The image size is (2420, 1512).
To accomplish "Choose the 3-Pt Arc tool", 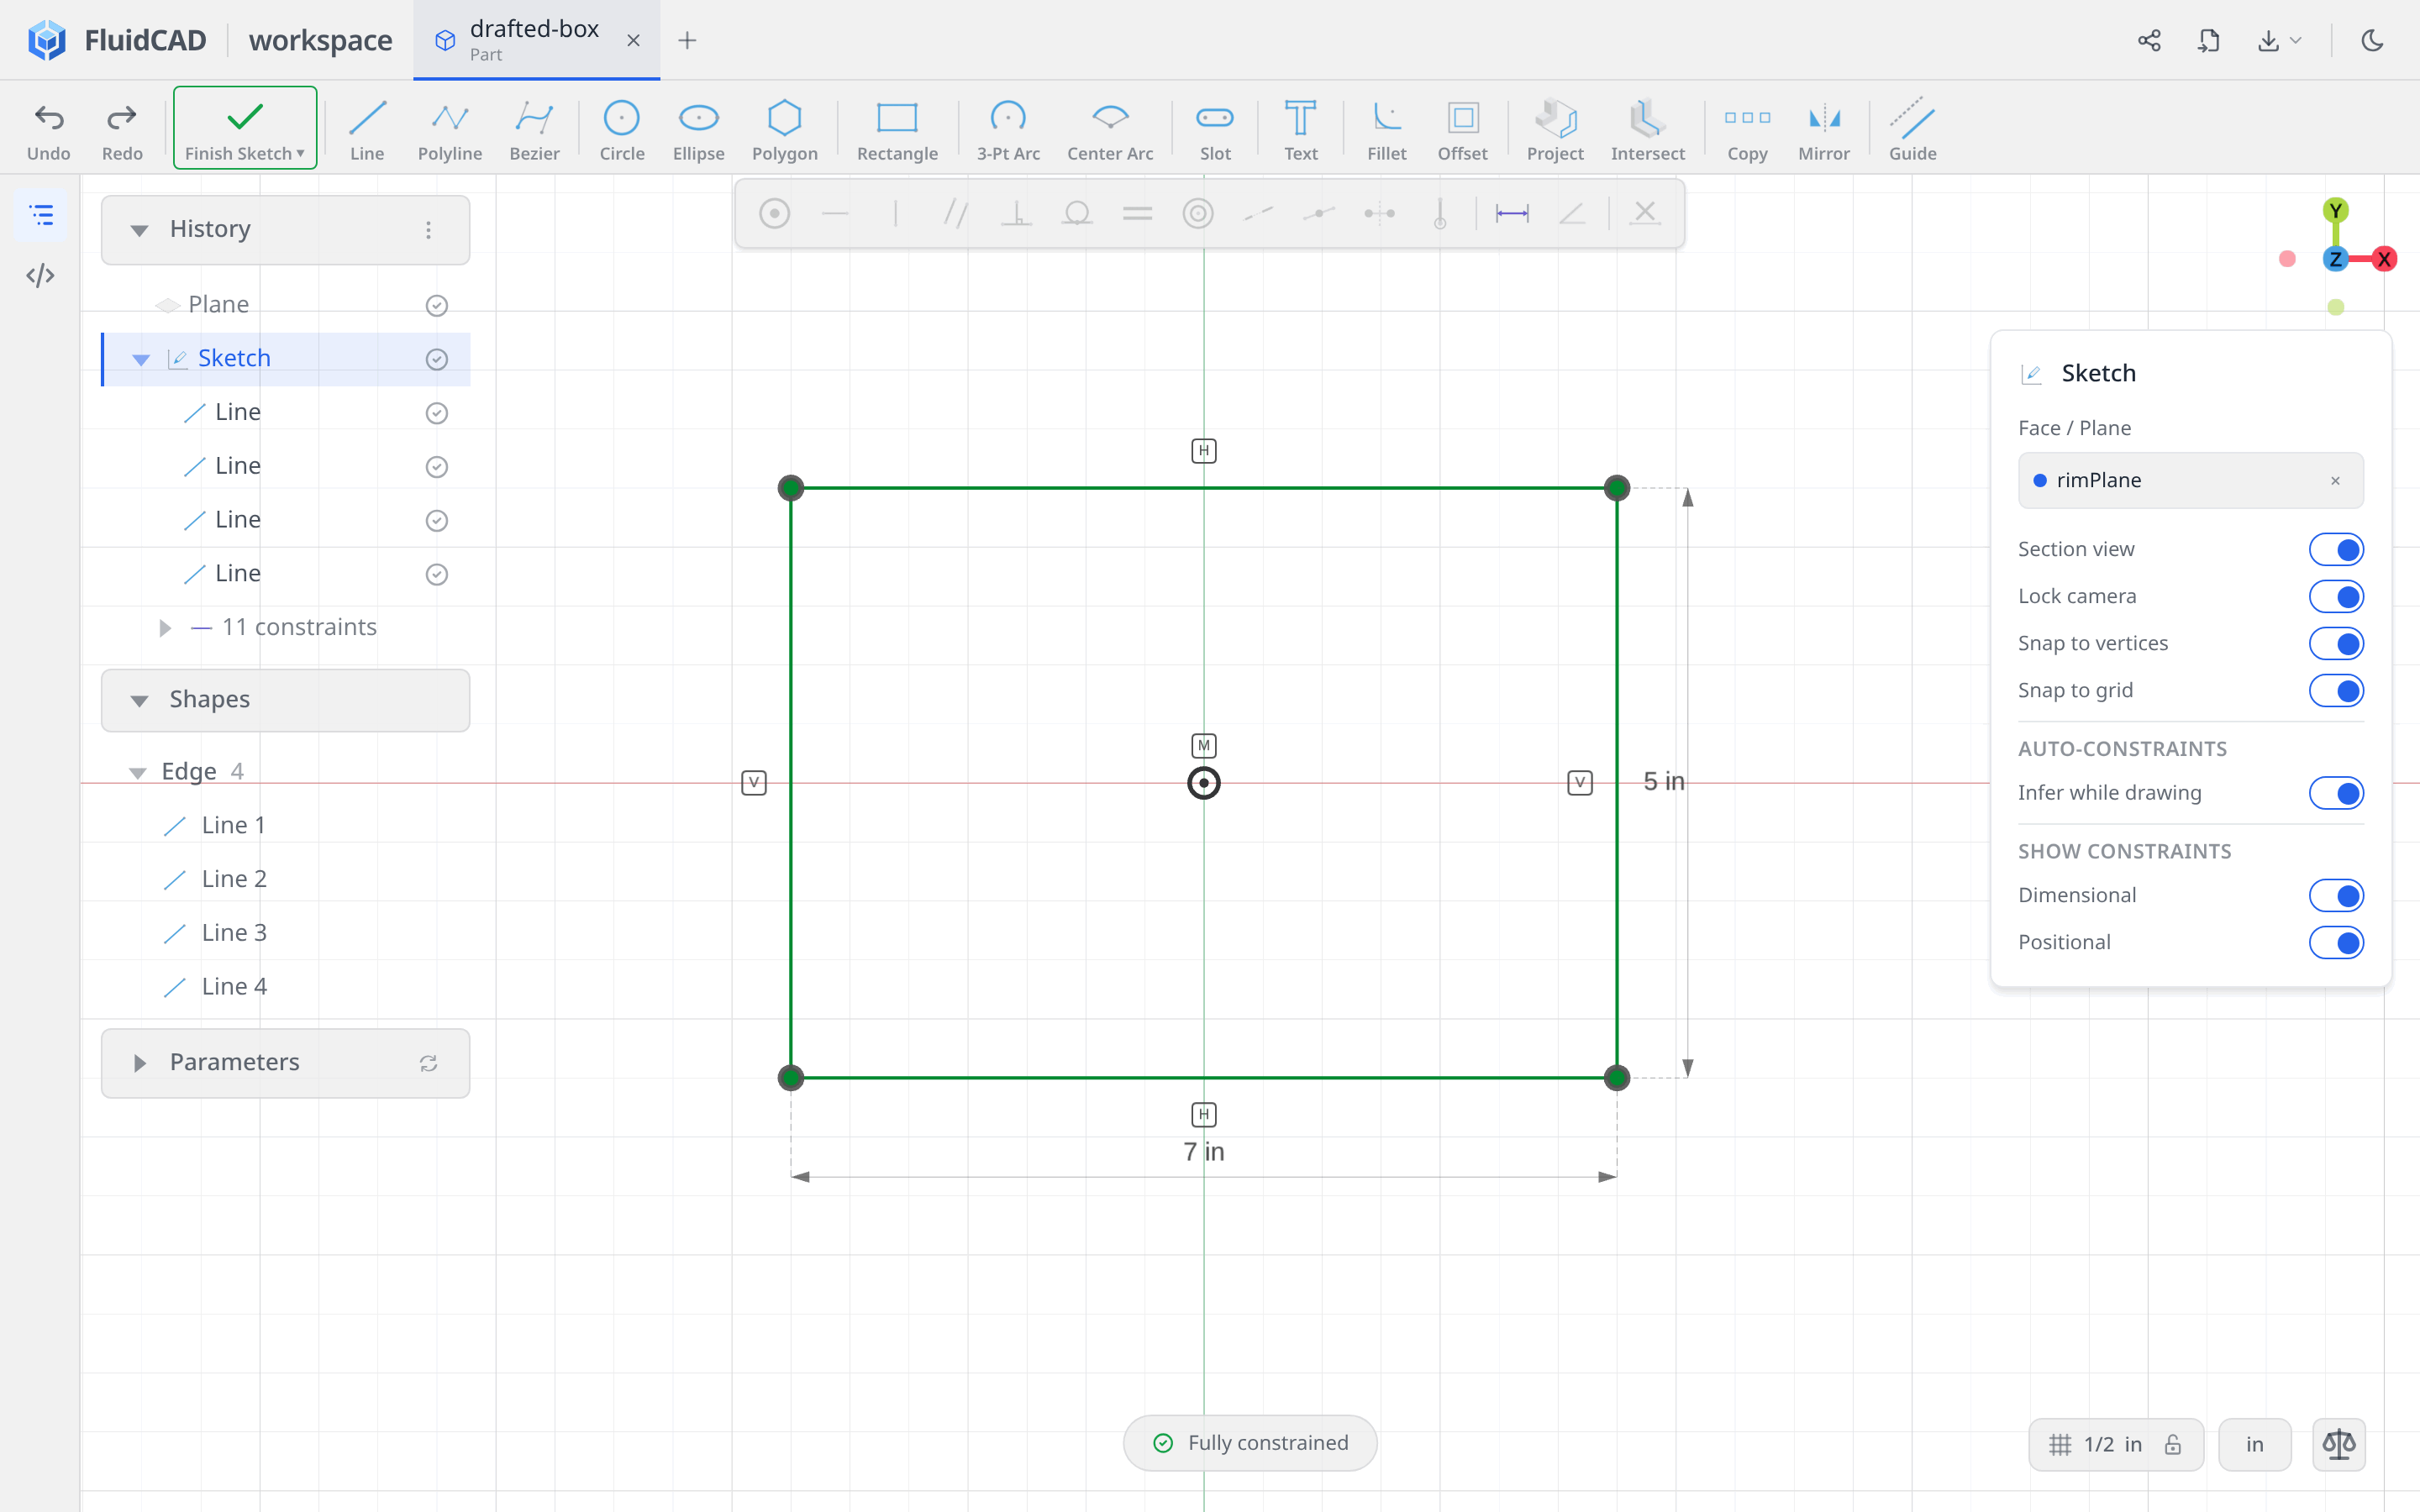I will pyautogui.click(x=1008, y=129).
